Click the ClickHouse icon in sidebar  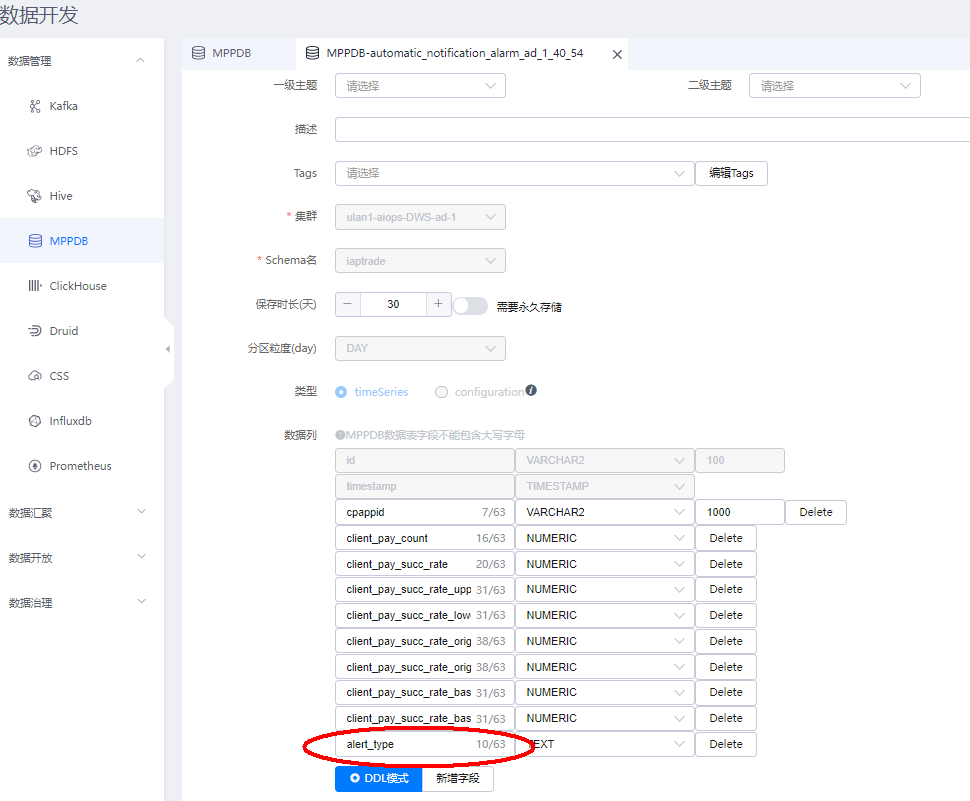35,286
